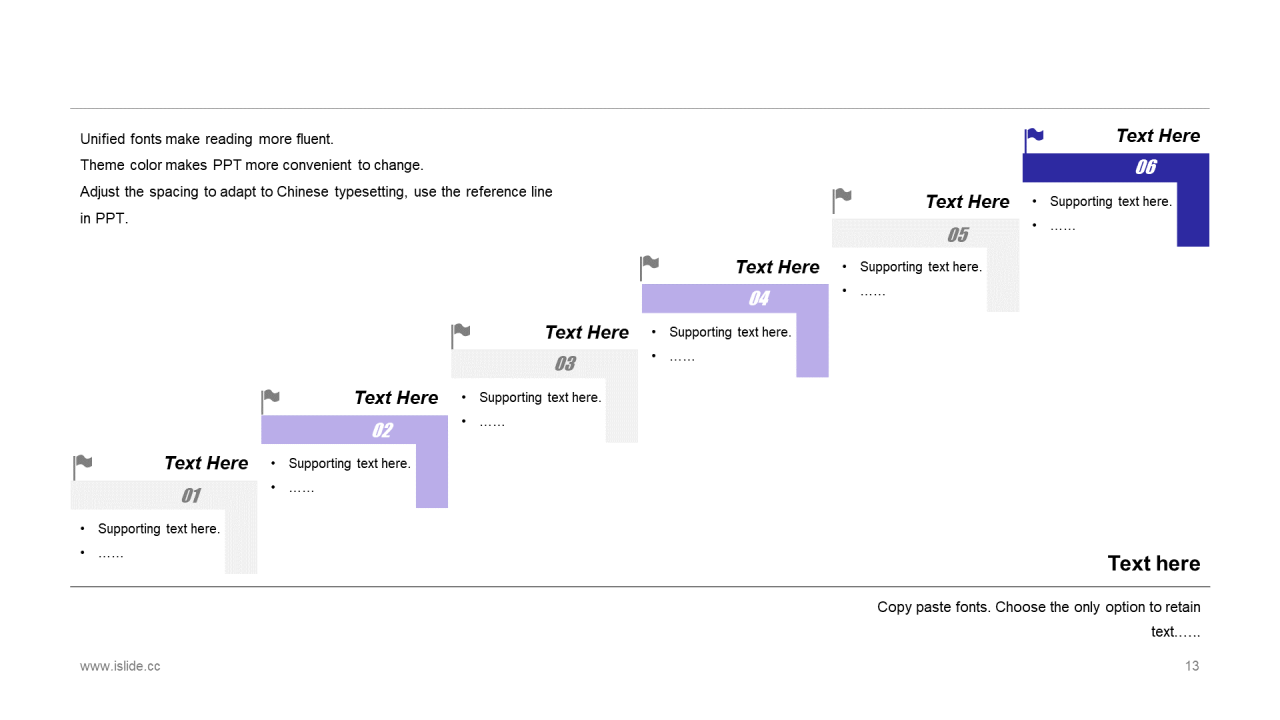This screenshot has width=1280, height=720.
Task: Select the gray flag icon for step 05
Action: [842, 200]
